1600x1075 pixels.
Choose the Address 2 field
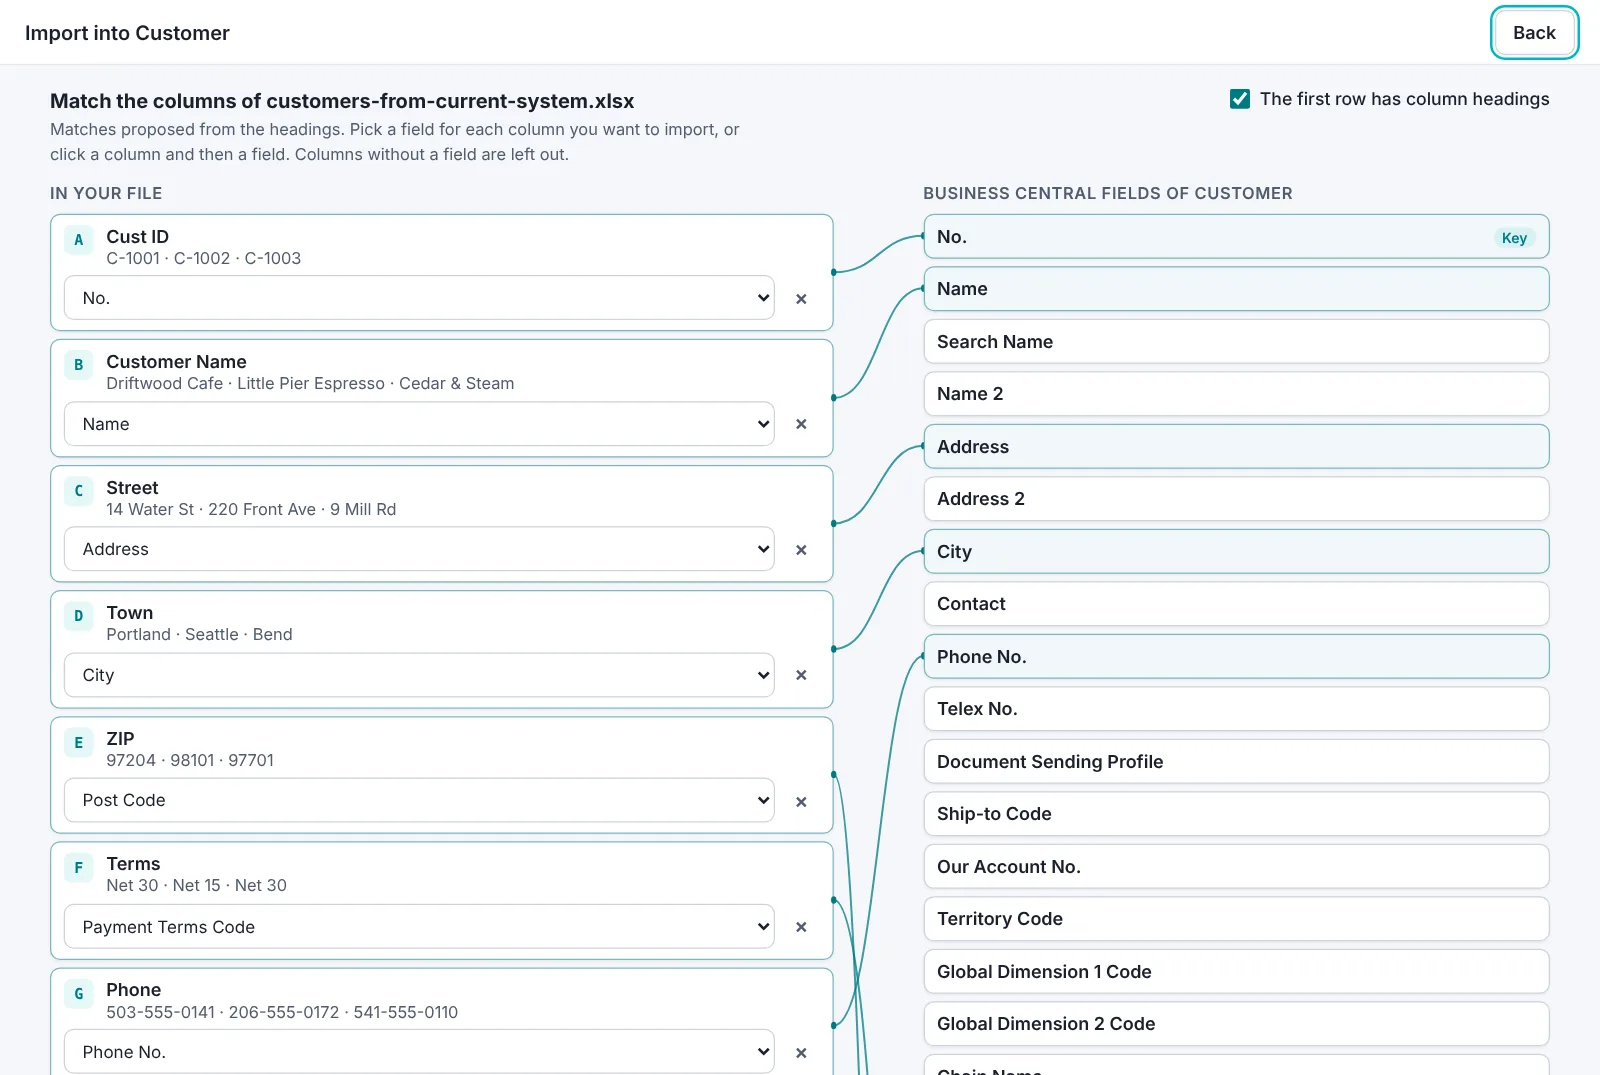1236,499
